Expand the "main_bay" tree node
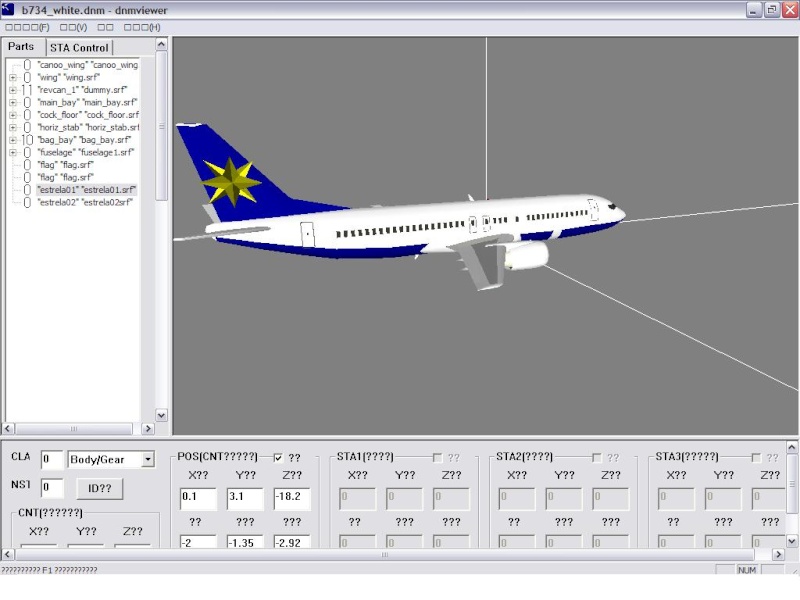The height and width of the screenshot is (600, 800). 13,103
